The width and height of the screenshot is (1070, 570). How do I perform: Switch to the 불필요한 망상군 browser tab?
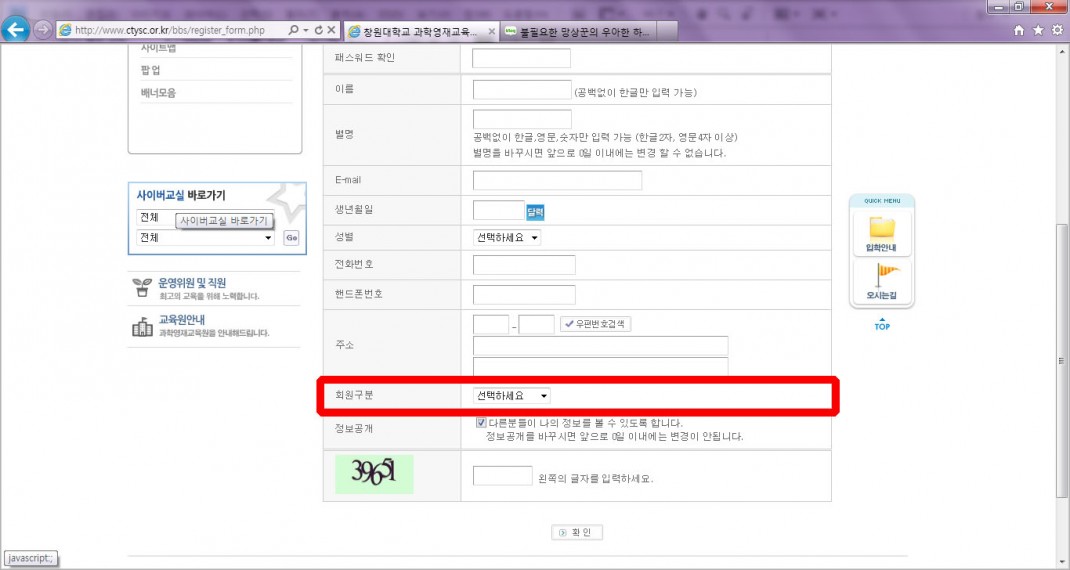tap(578, 32)
